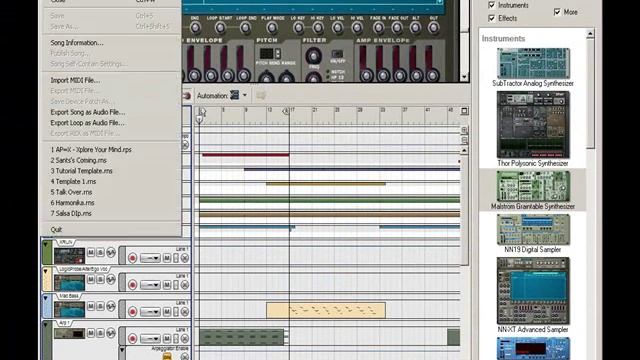The width and height of the screenshot is (640, 360).
Task: Mute the Bass track
Action: pos(91,307)
